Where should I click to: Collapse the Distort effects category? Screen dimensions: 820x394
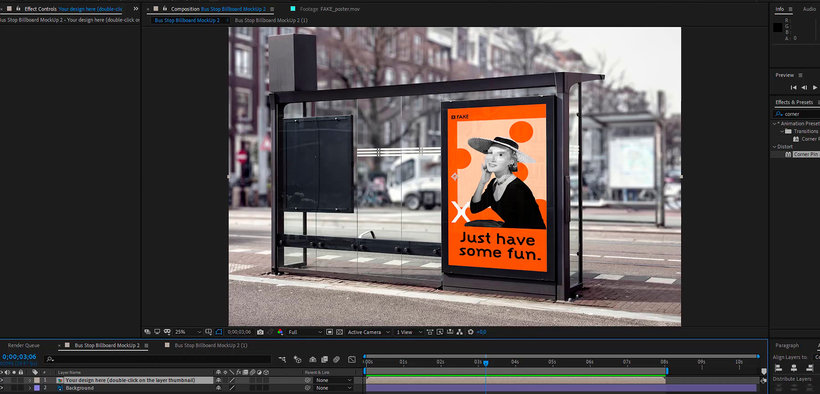pyautogui.click(x=775, y=147)
